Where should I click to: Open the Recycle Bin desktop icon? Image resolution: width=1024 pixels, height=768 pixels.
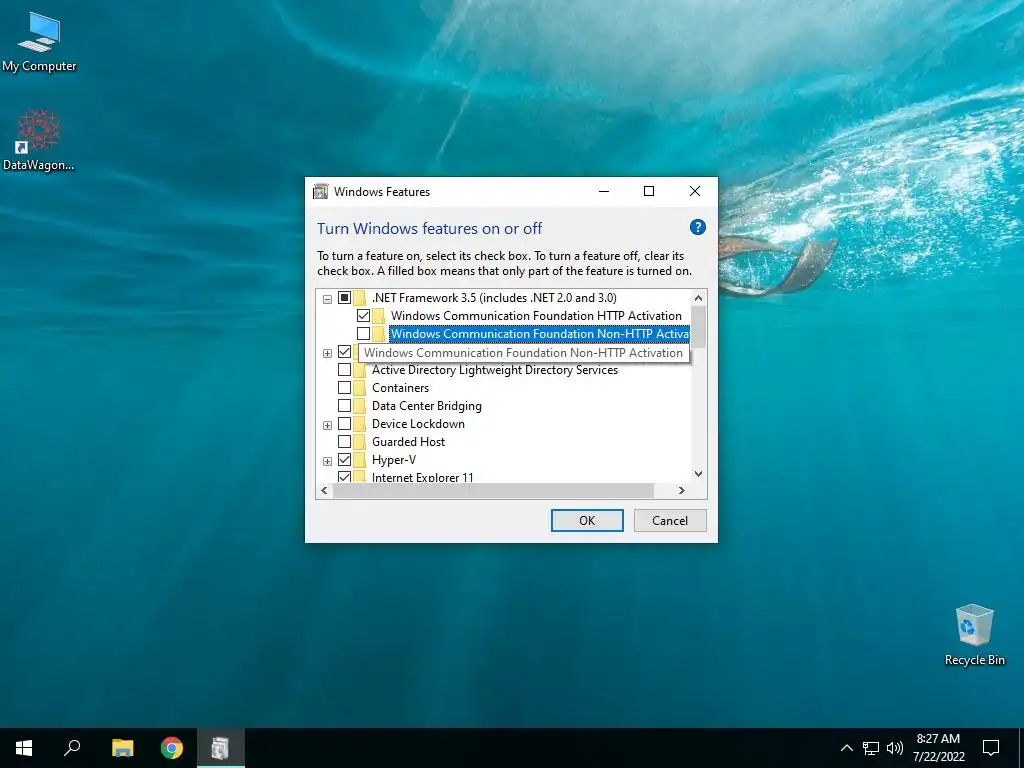click(974, 635)
